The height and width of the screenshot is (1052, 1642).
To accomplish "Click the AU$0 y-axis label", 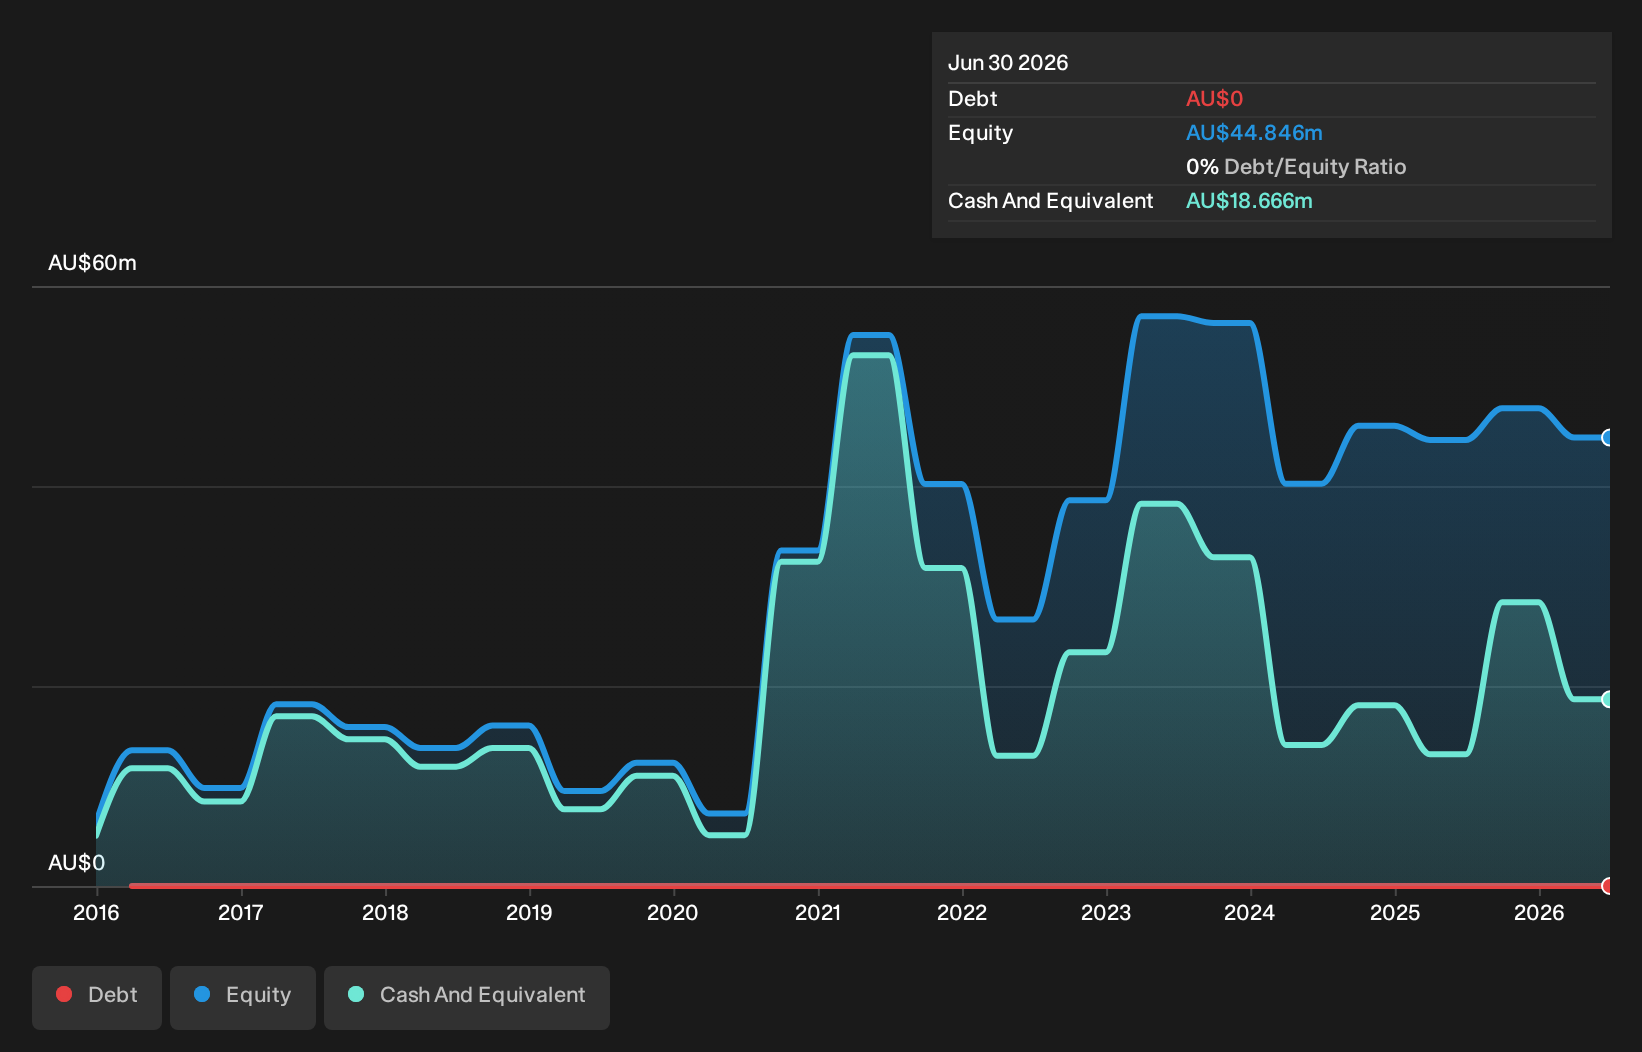I will (76, 863).
